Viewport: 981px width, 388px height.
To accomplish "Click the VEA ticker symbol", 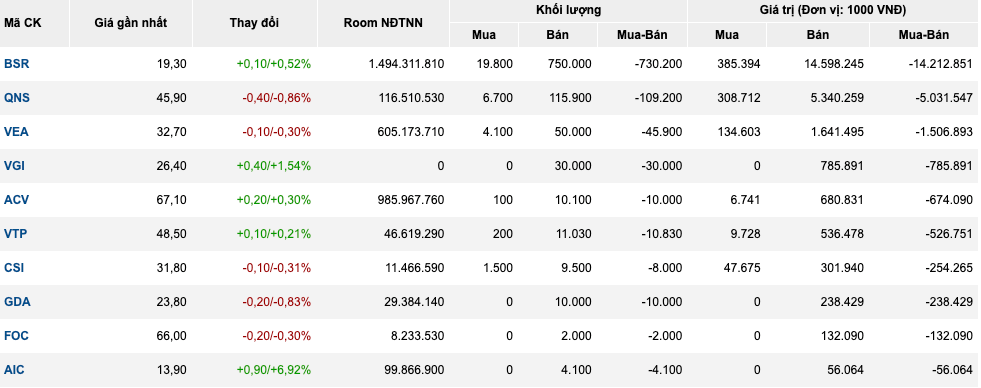I will point(16,132).
